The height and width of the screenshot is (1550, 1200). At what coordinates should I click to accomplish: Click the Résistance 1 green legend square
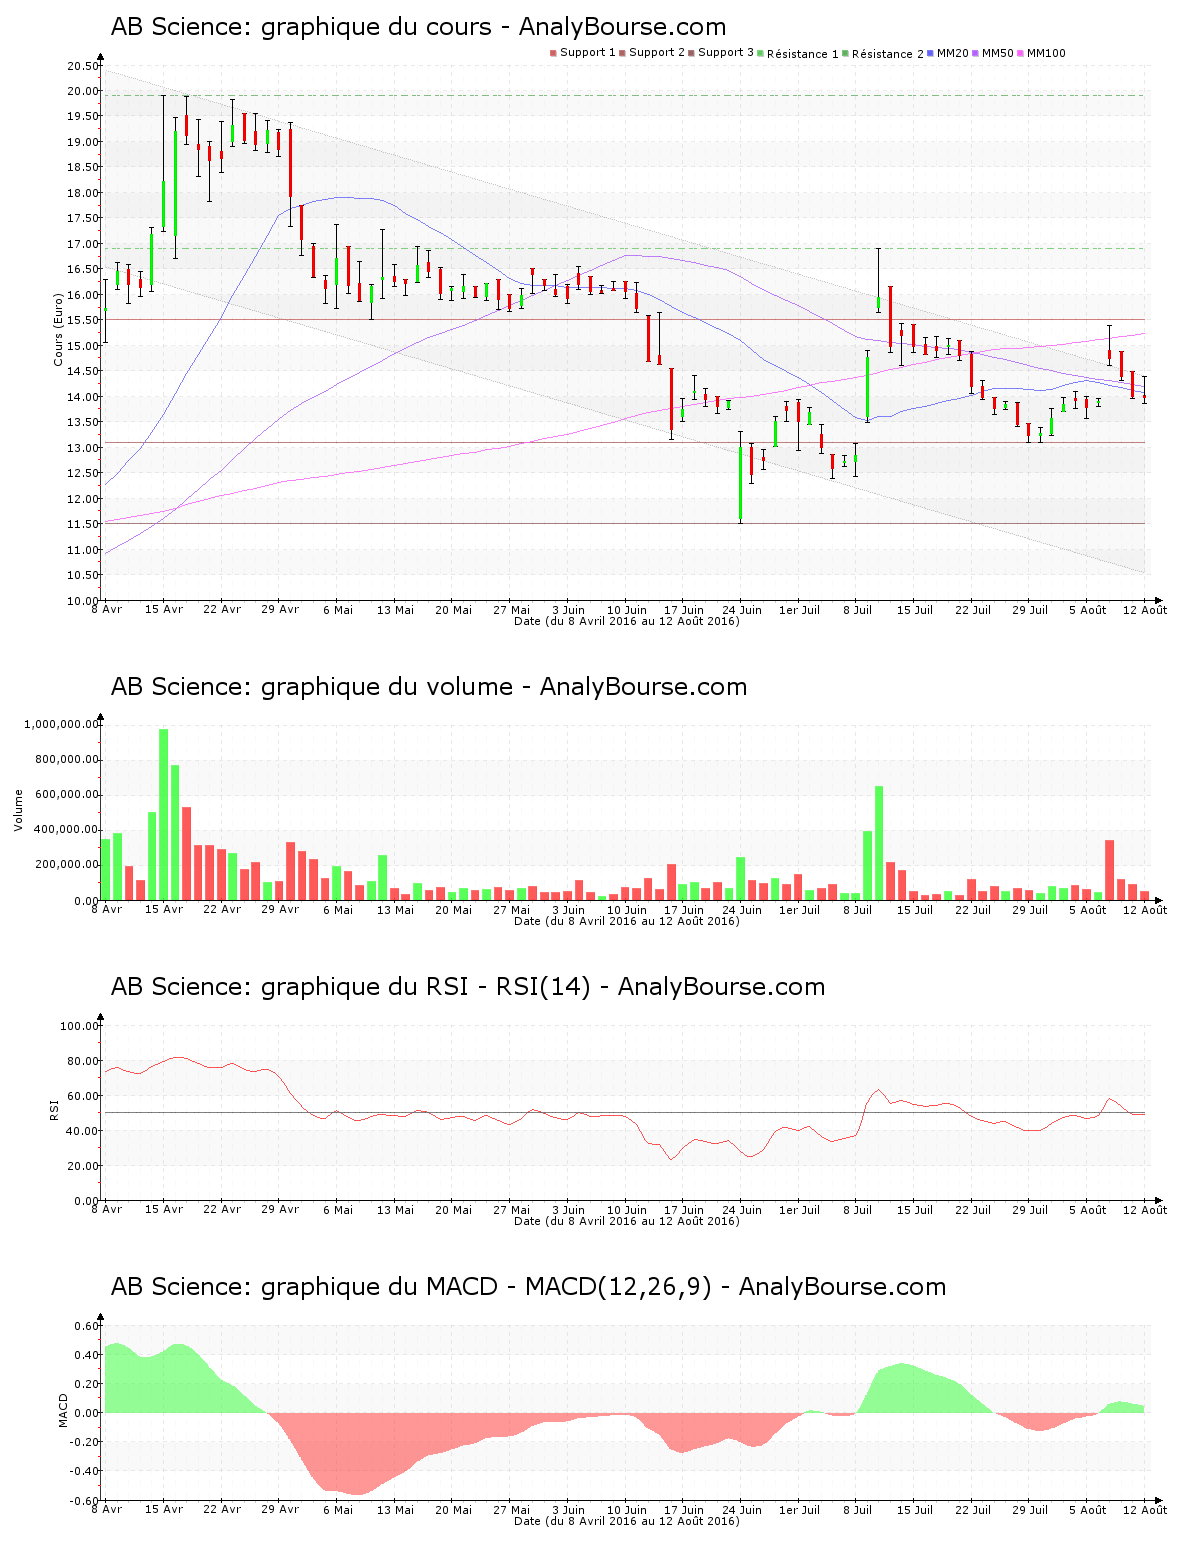pyautogui.click(x=761, y=53)
